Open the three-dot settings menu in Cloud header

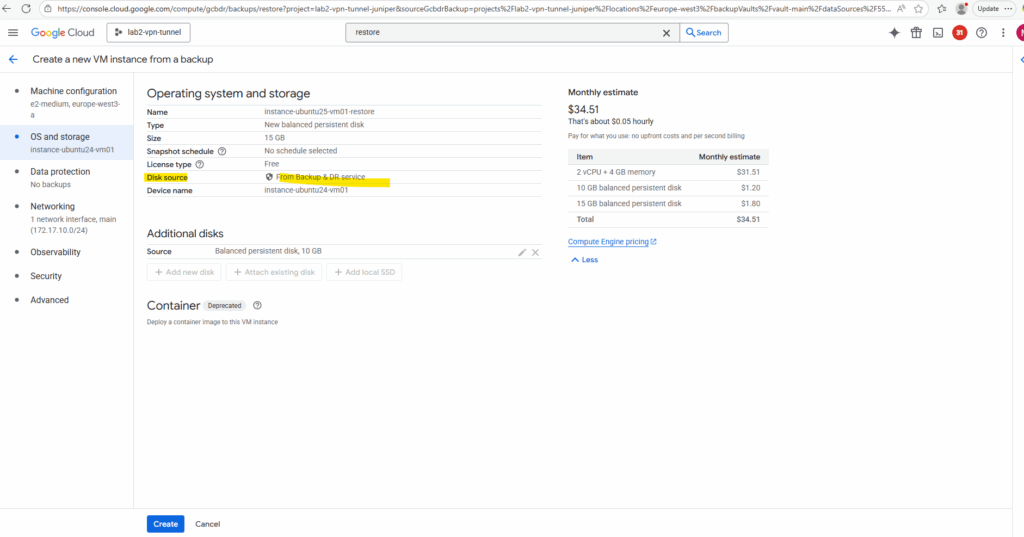1003,33
